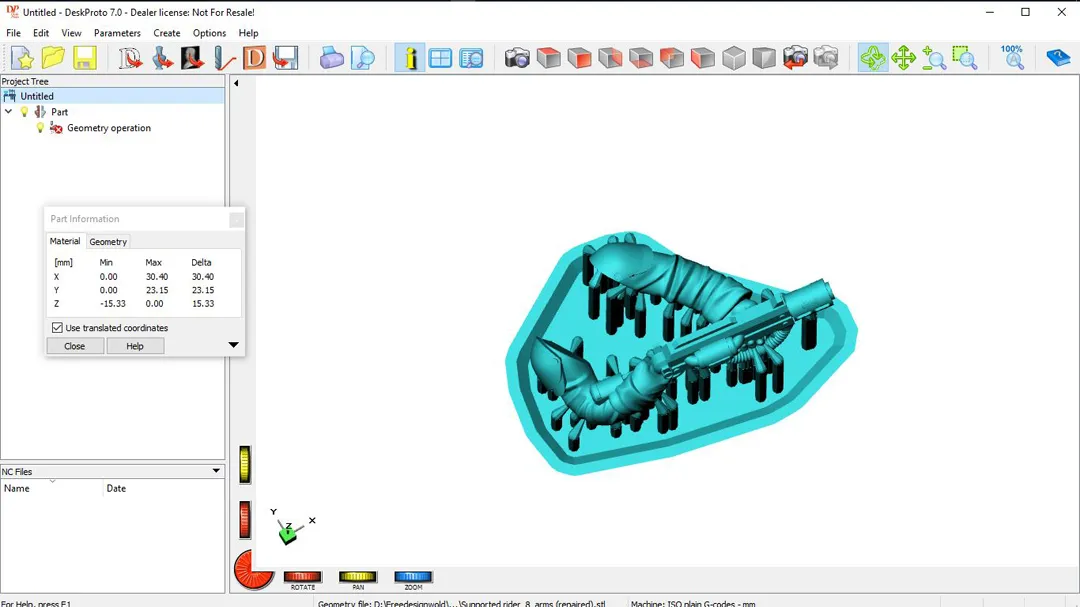Click the Close button in Part Information

pyautogui.click(x=75, y=346)
